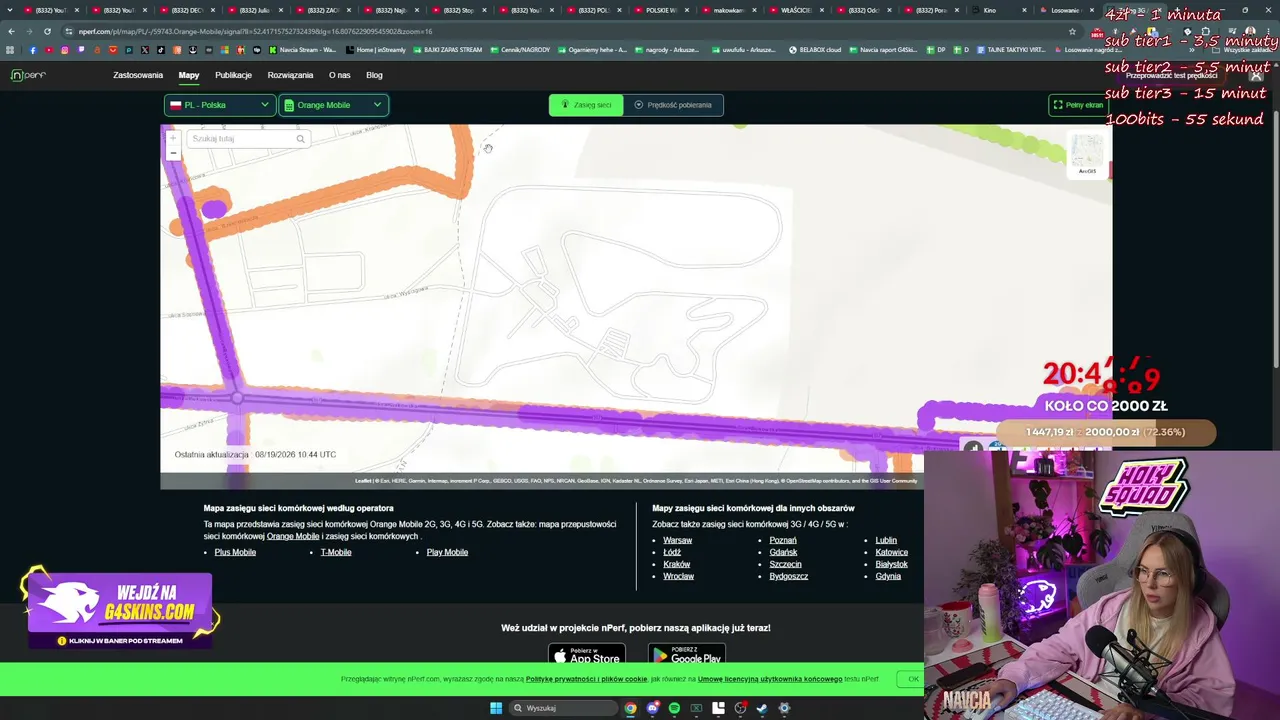The width and height of the screenshot is (1280, 720).
Task: Open the Wrocław coverage map link
Action: 678,576
